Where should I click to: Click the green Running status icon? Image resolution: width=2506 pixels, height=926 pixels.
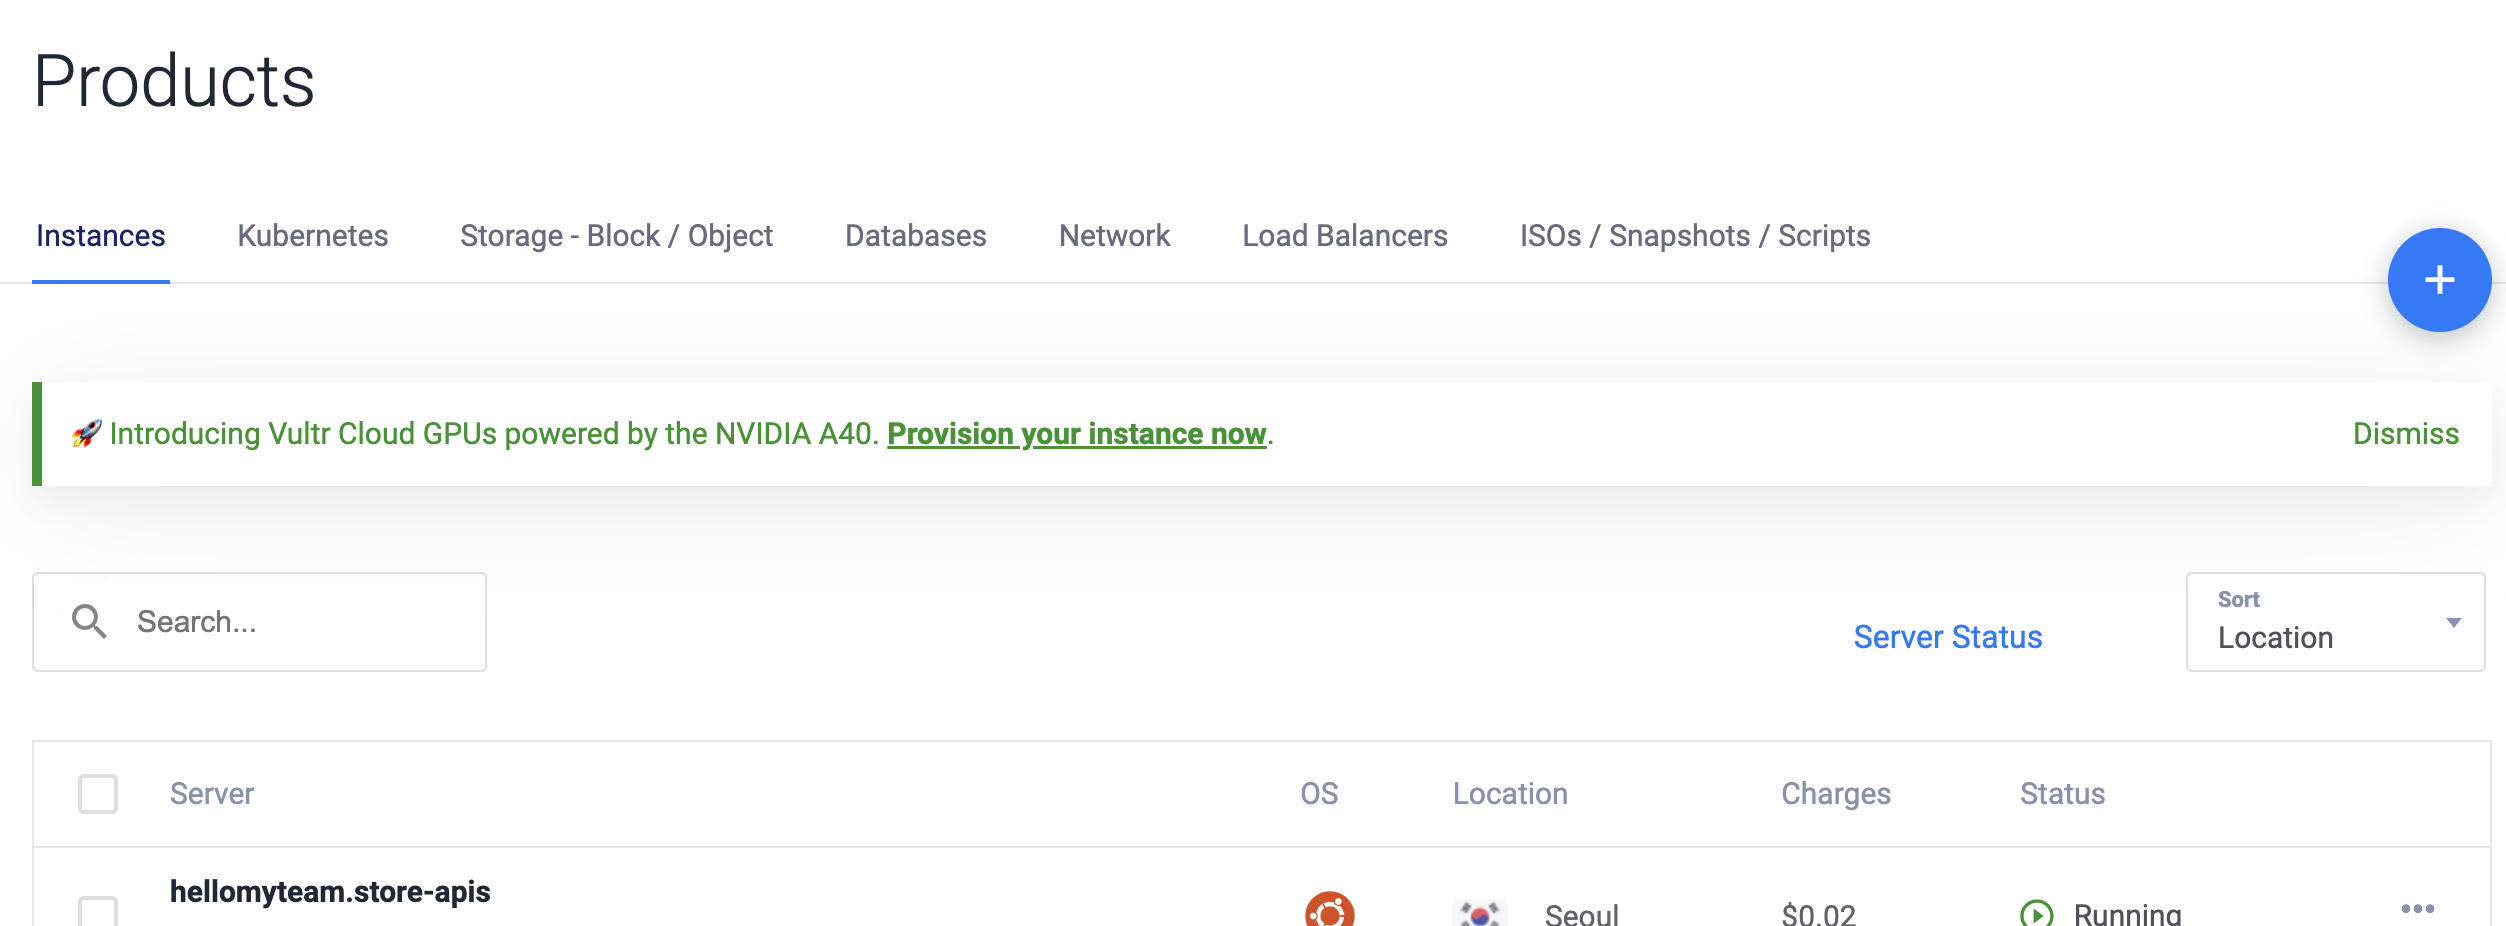click(2036, 913)
